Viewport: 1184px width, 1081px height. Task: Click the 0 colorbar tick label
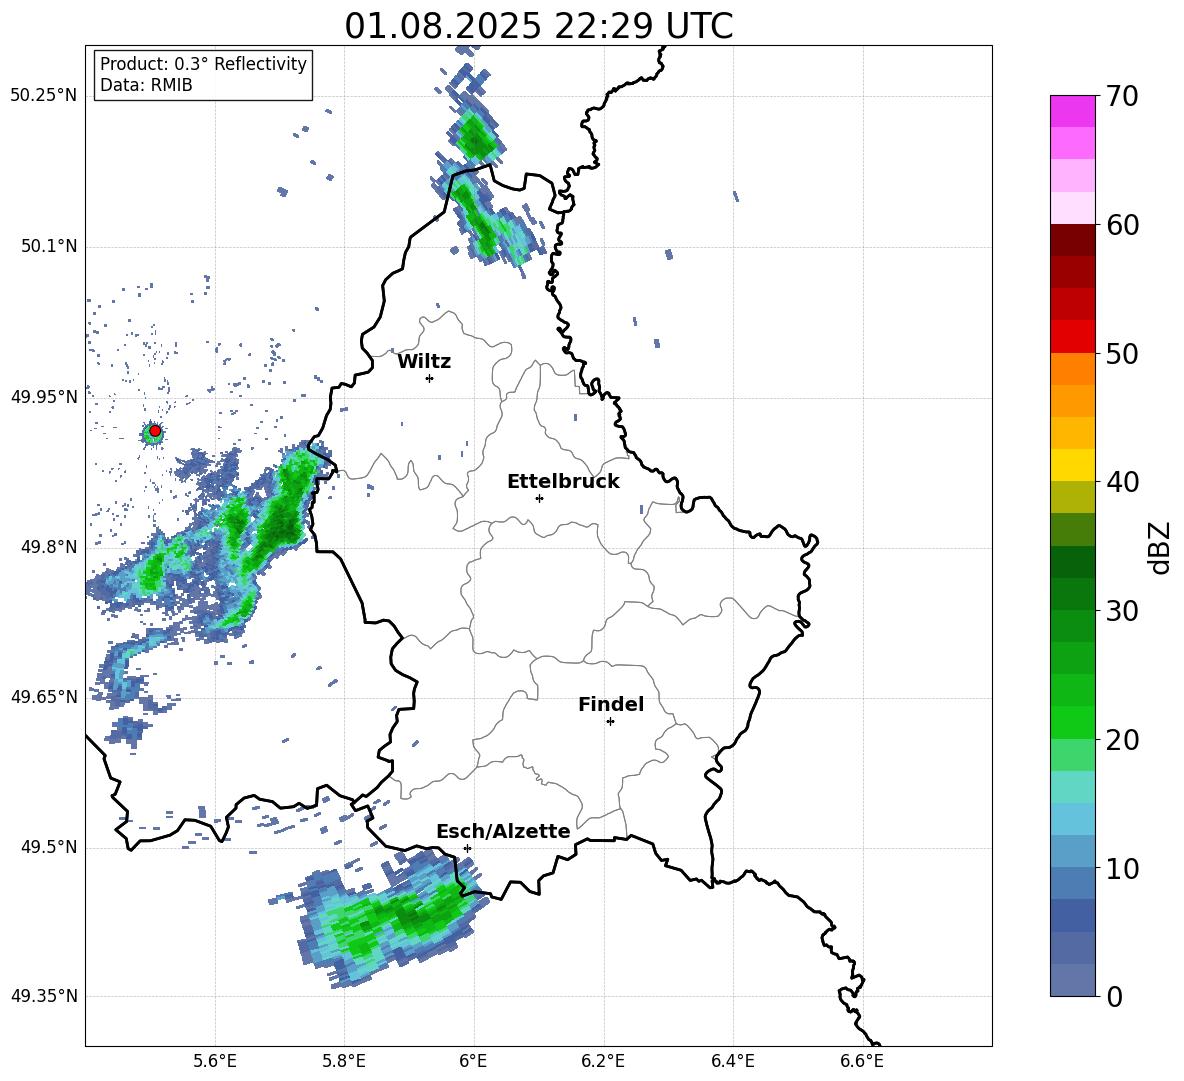(x=1114, y=997)
